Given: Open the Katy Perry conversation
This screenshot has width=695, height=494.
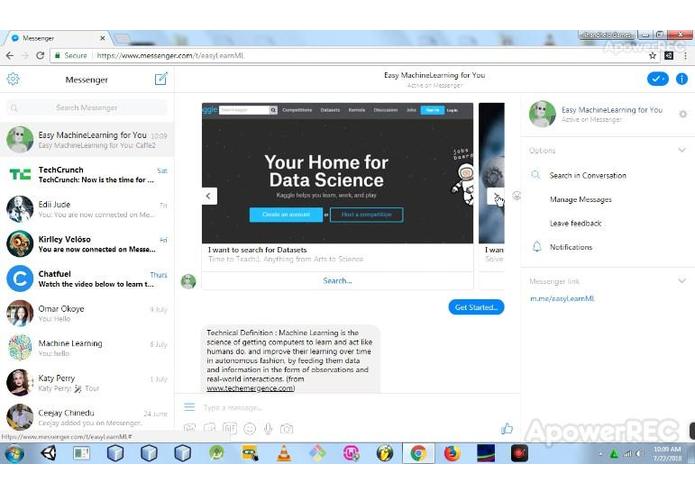Looking at the screenshot, I should (87, 382).
